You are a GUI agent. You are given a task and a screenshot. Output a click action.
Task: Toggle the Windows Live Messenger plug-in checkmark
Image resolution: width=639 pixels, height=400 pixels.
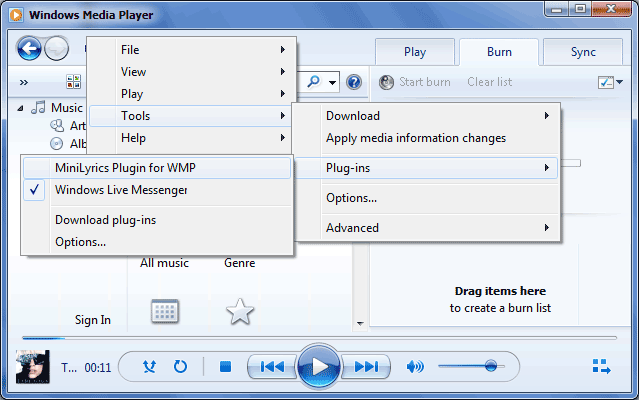coord(35,190)
